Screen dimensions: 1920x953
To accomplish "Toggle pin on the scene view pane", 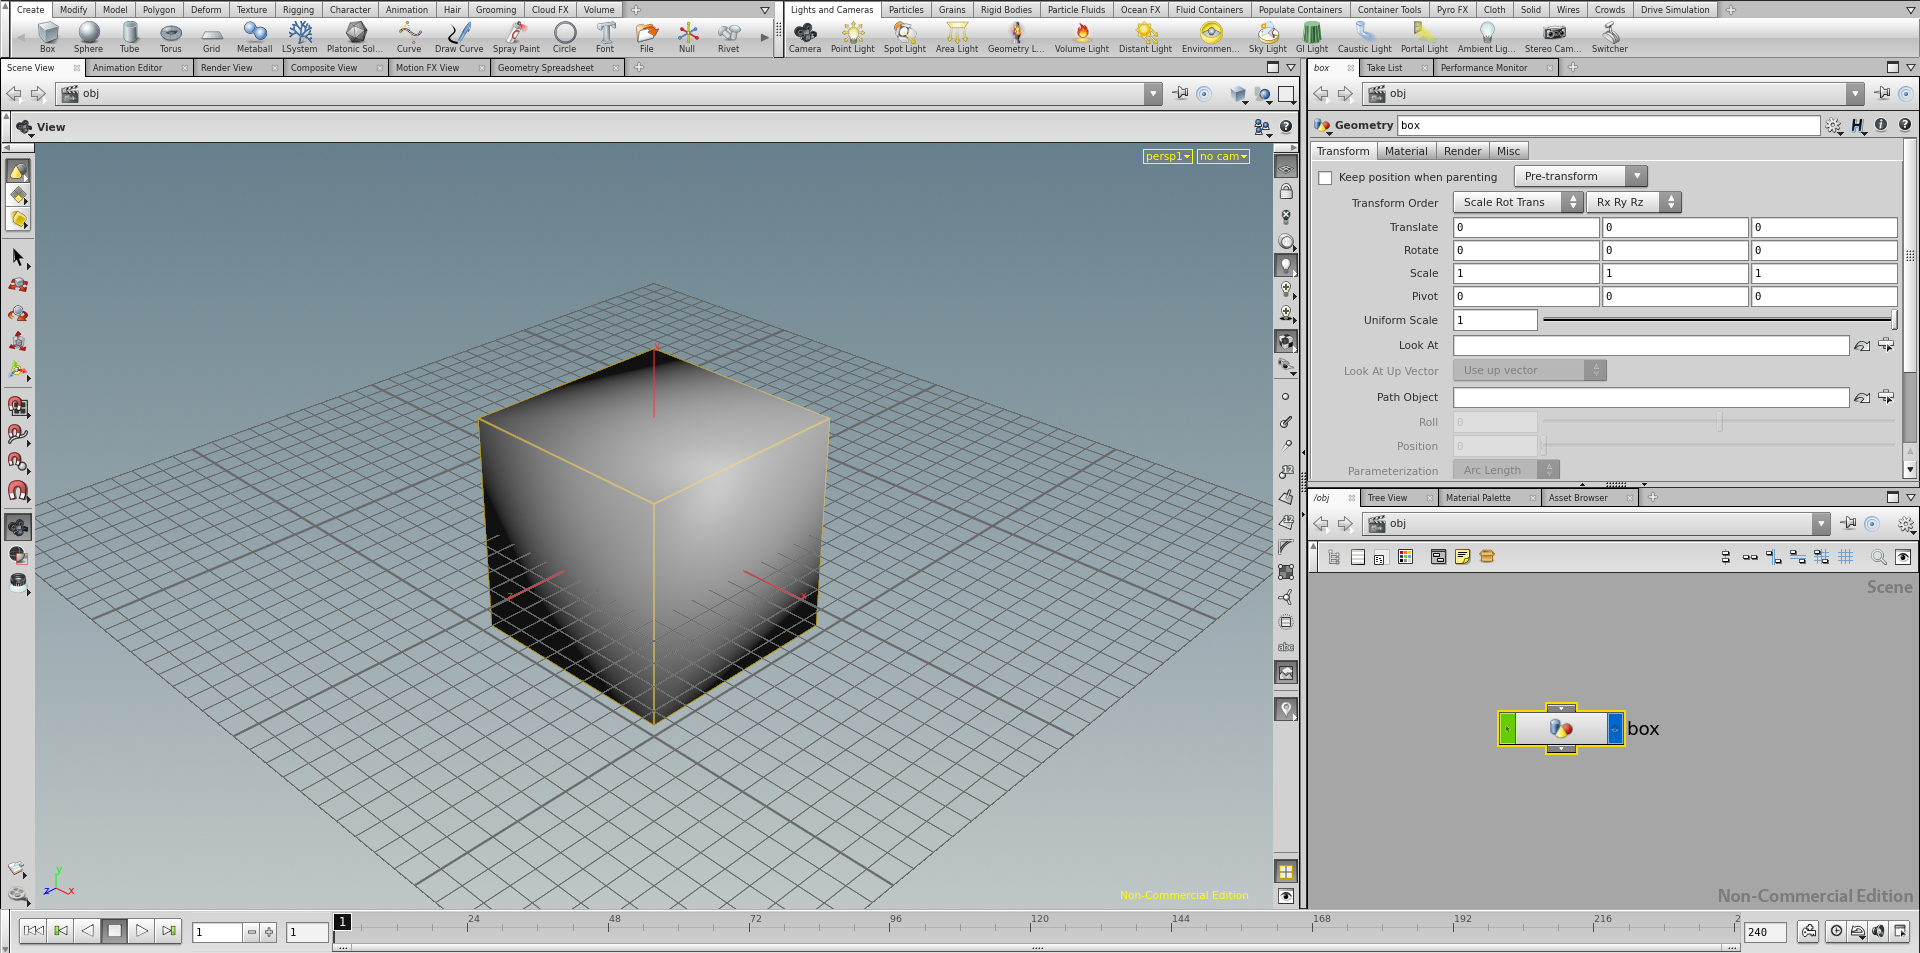I will coord(1181,93).
